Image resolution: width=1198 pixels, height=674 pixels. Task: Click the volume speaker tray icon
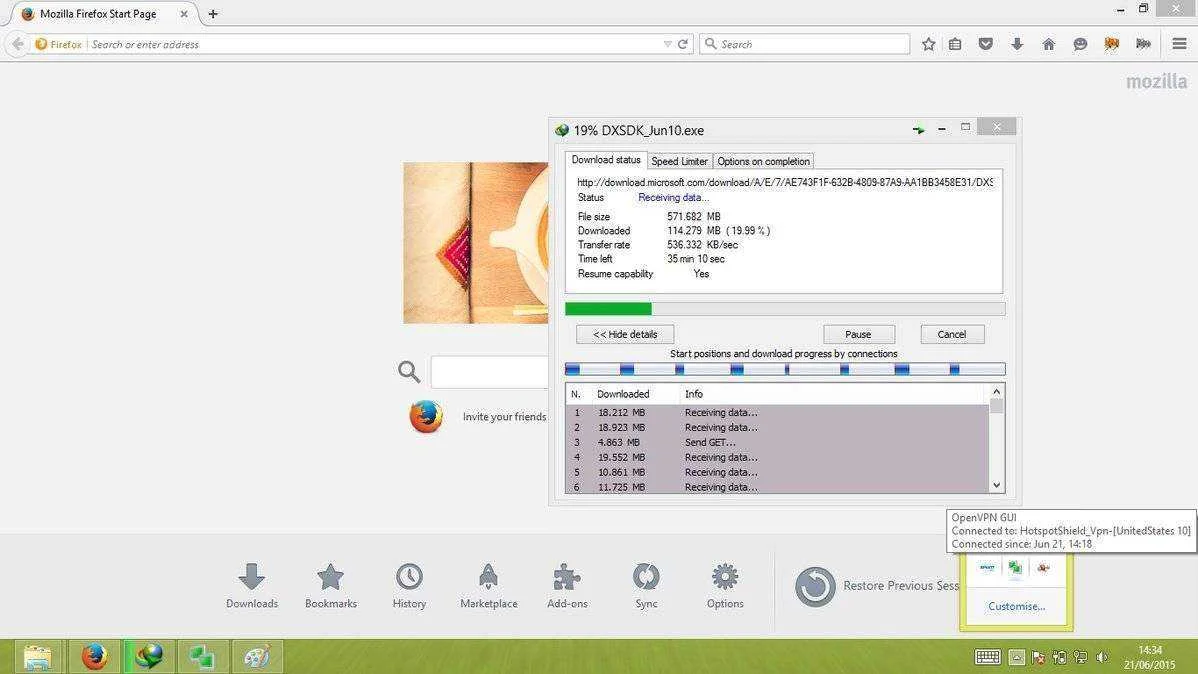[x=1102, y=657]
